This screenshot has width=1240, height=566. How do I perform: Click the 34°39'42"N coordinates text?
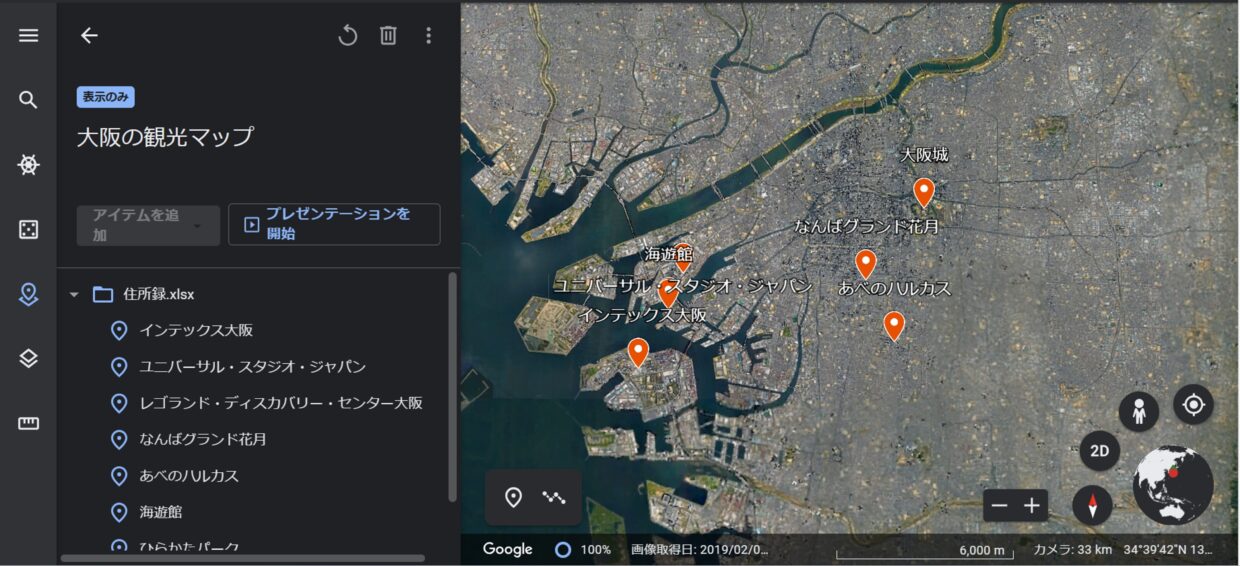click(1168, 550)
